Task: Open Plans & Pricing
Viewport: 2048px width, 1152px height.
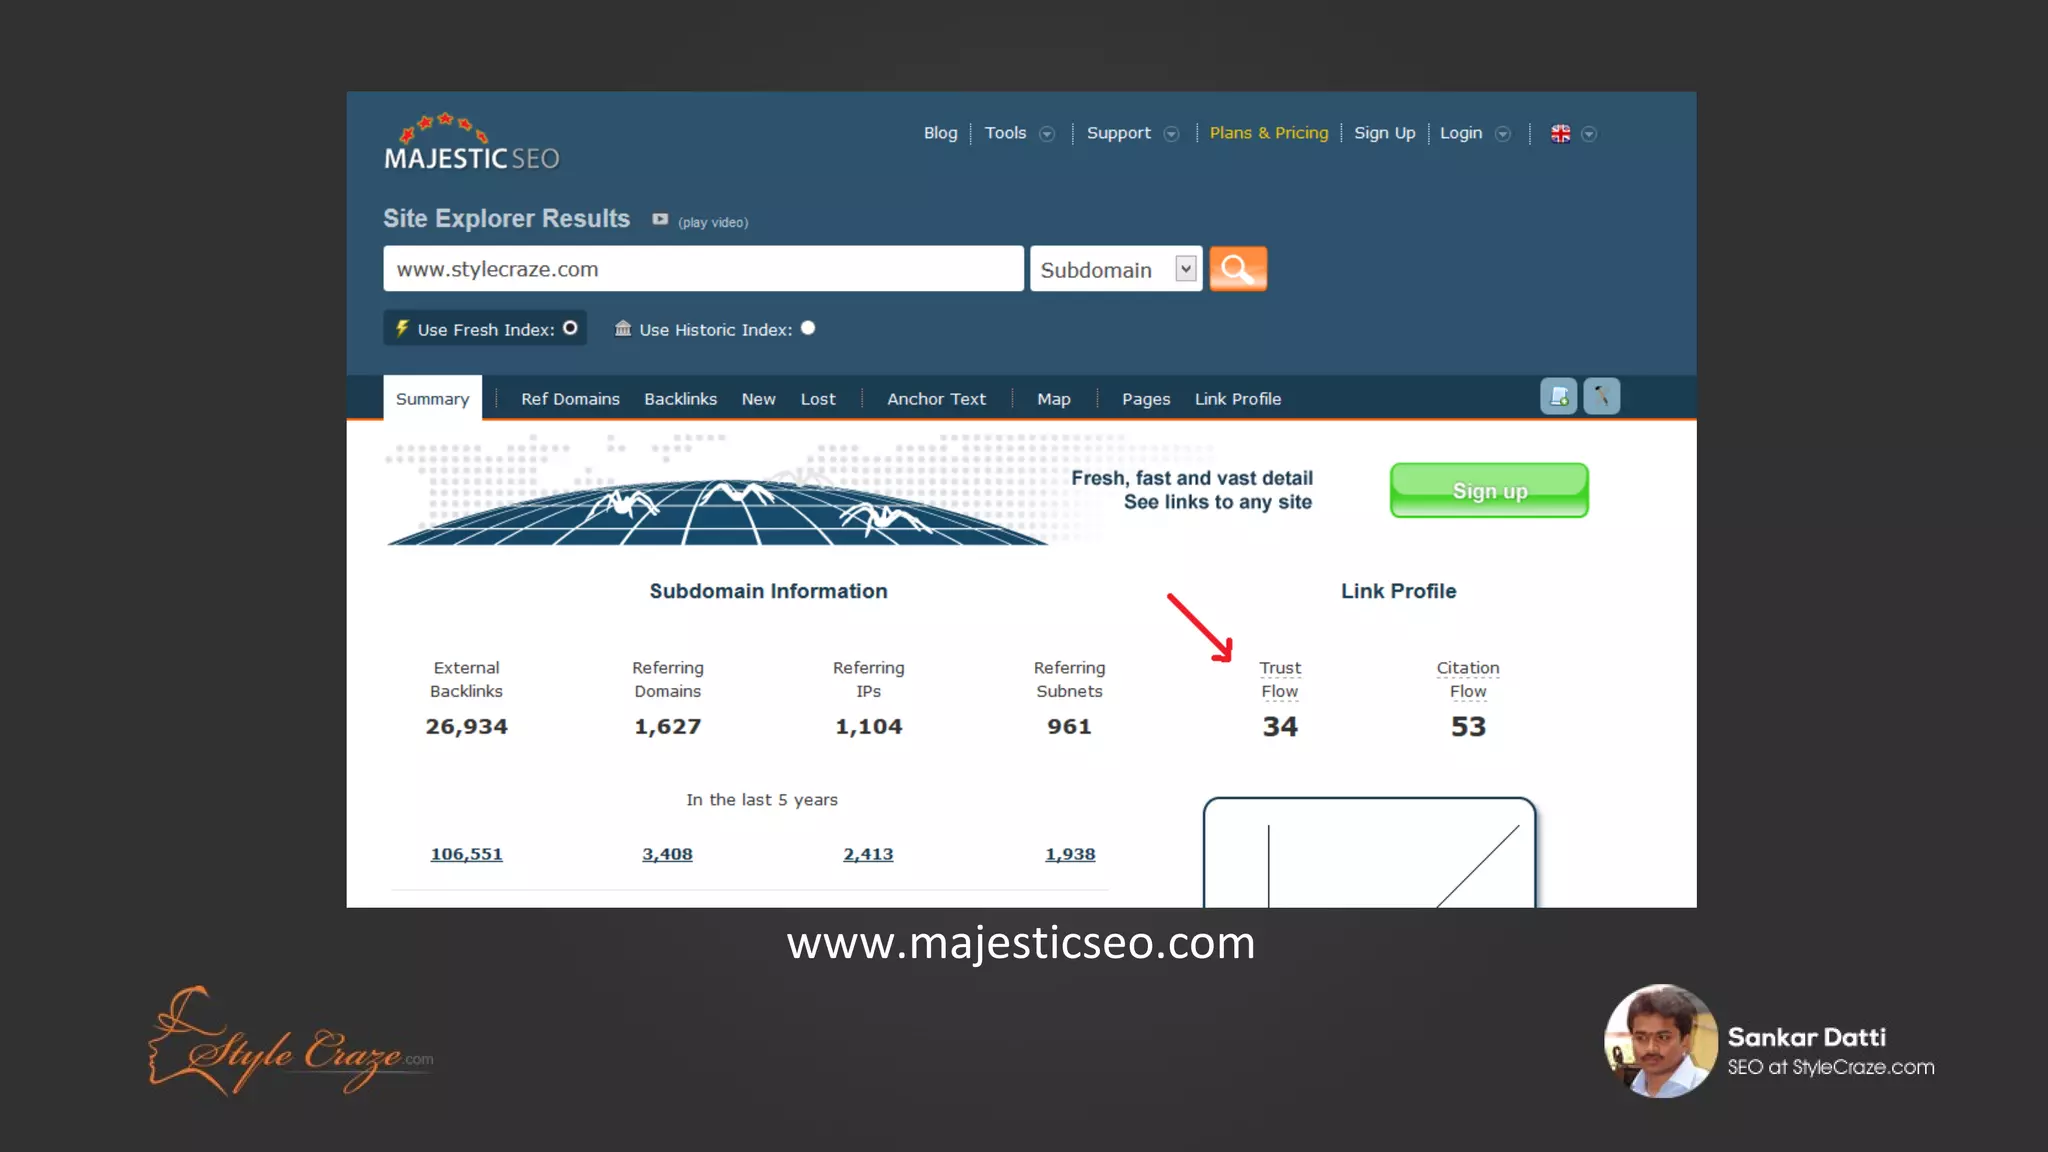Action: 1269,133
